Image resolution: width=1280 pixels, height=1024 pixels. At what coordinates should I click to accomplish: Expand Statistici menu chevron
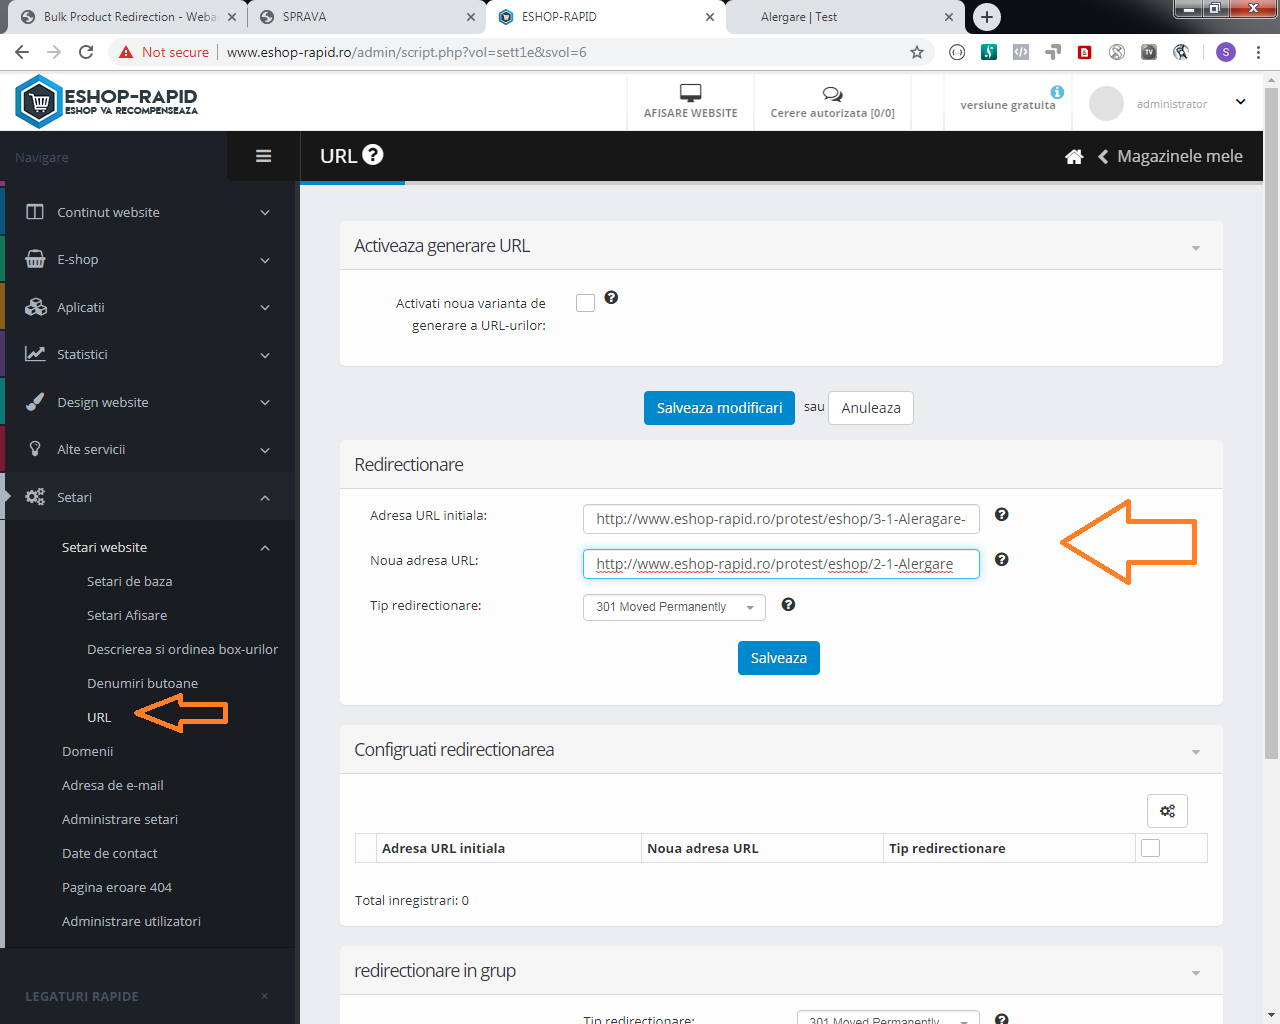(265, 355)
